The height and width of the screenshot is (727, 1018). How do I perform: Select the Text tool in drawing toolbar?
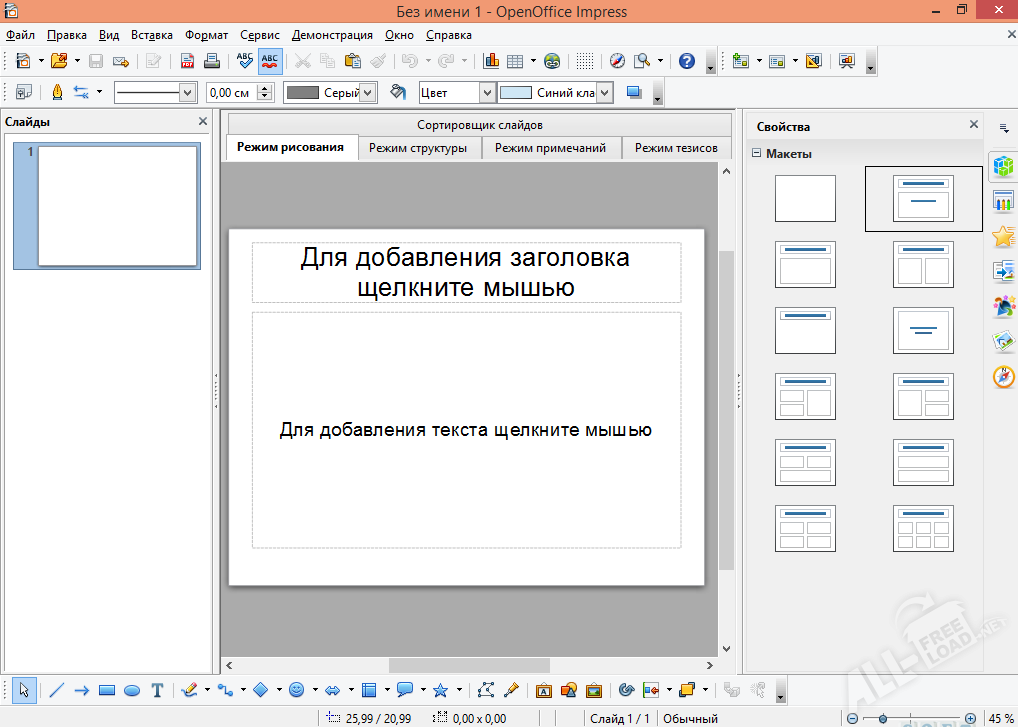pyautogui.click(x=156, y=690)
